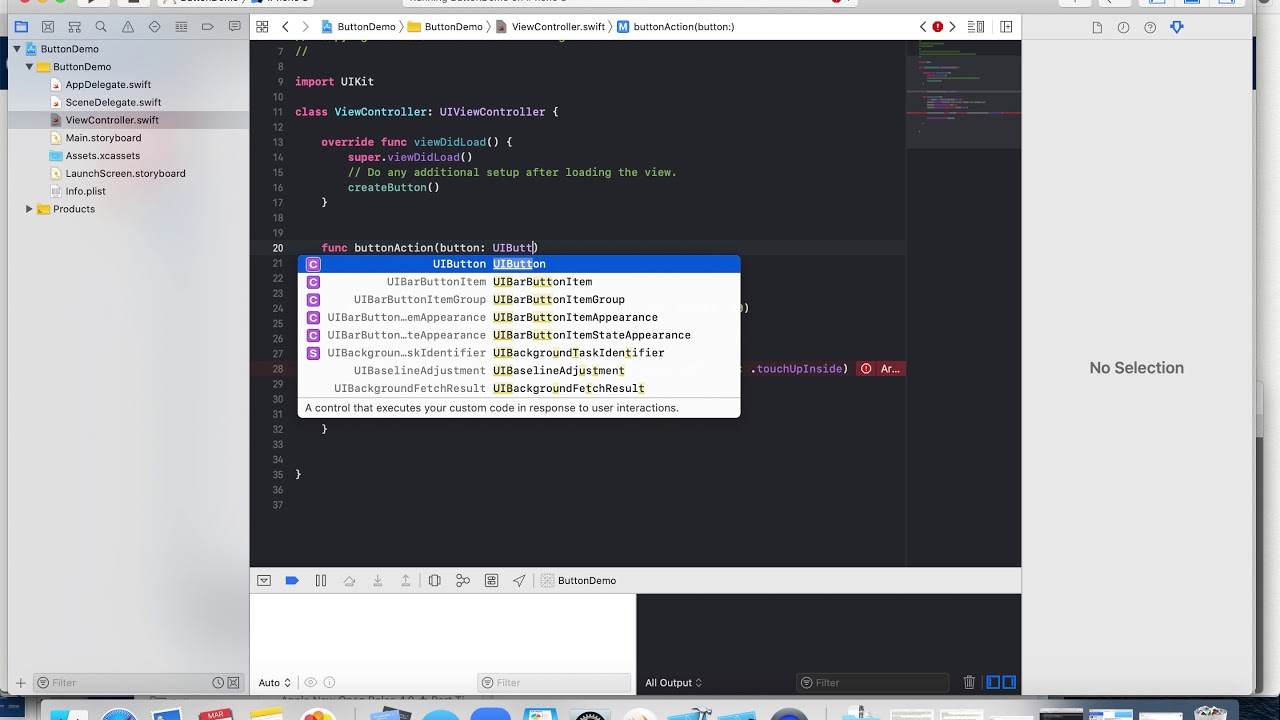The height and width of the screenshot is (720, 1280).
Task: Toggle recent files filter clock
Action: pyautogui.click(x=218, y=683)
